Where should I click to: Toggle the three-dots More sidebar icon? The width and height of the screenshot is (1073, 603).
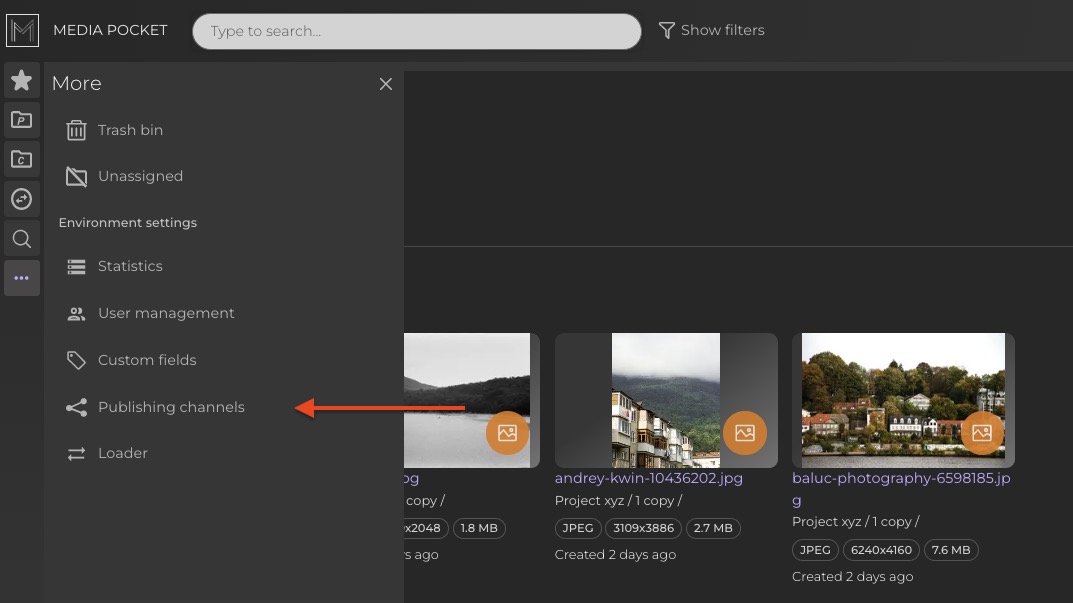tap(22, 278)
